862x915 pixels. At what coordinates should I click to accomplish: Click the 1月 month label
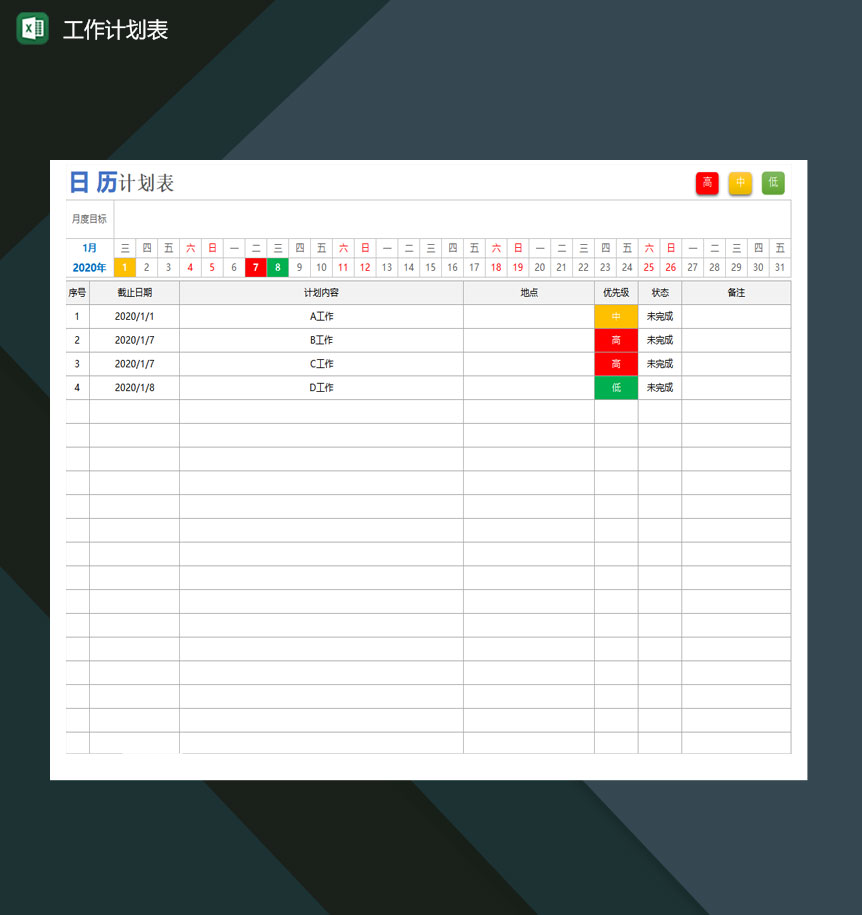point(89,247)
